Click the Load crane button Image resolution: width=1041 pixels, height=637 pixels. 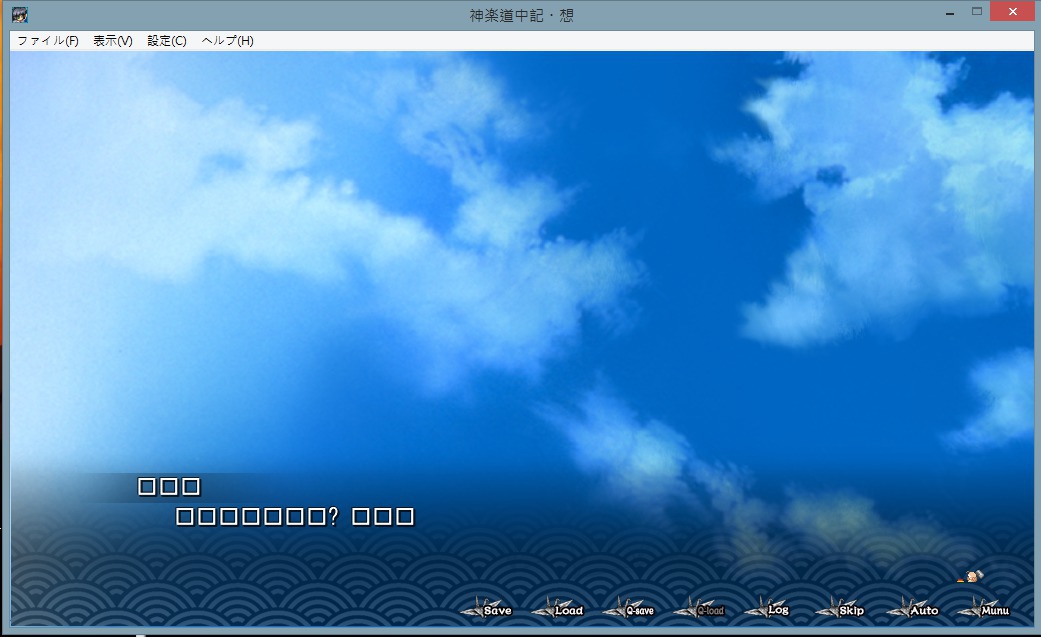(558, 608)
